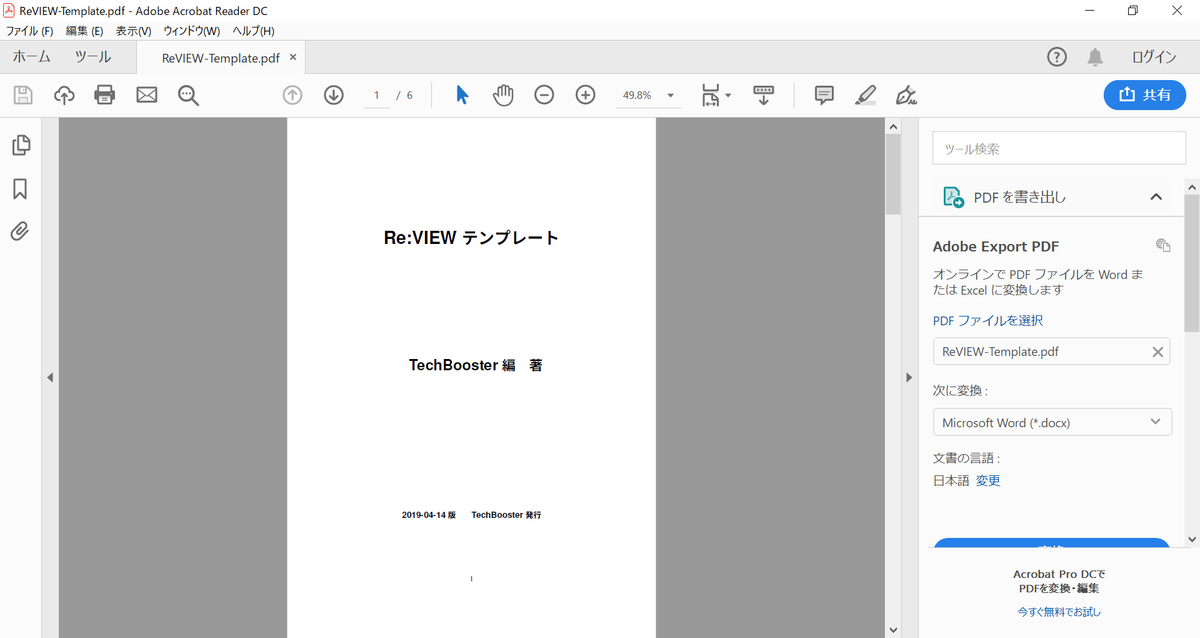Switch to the ツール tab
1200x638 pixels.
click(93, 57)
